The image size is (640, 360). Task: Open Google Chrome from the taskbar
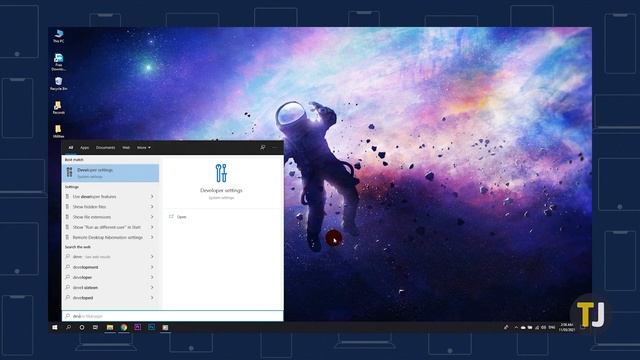(x=124, y=327)
